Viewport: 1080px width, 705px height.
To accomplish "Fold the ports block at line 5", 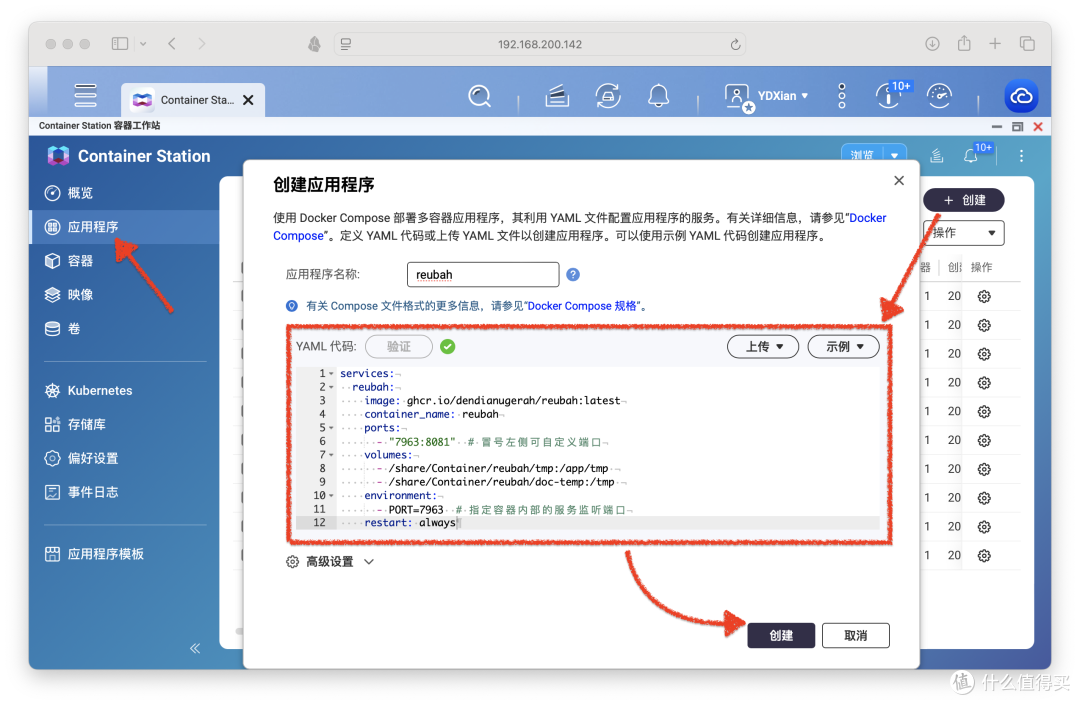I will pos(331,428).
